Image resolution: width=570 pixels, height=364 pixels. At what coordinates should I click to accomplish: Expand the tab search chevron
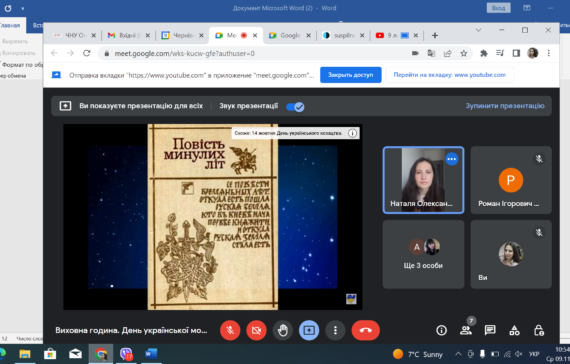(478, 30)
